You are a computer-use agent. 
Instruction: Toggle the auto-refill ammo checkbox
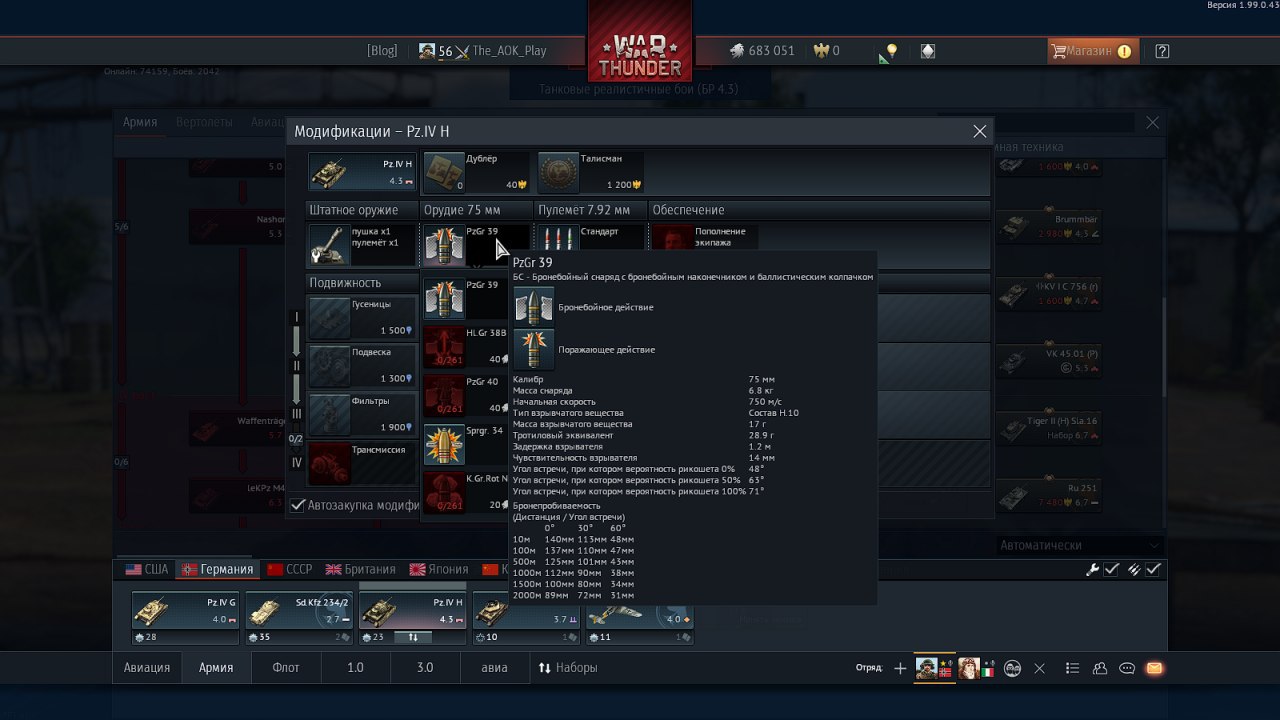pyautogui.click(x=1153, y=569)
